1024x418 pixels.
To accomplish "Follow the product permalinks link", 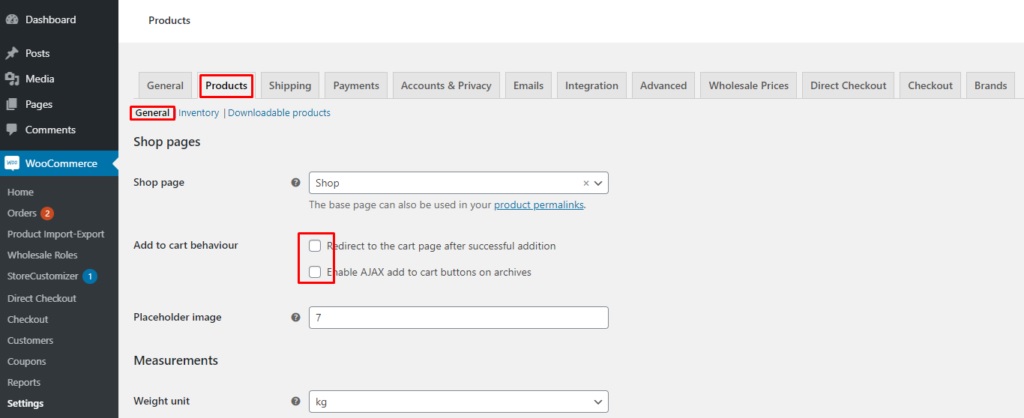I will tap(539, 205).
